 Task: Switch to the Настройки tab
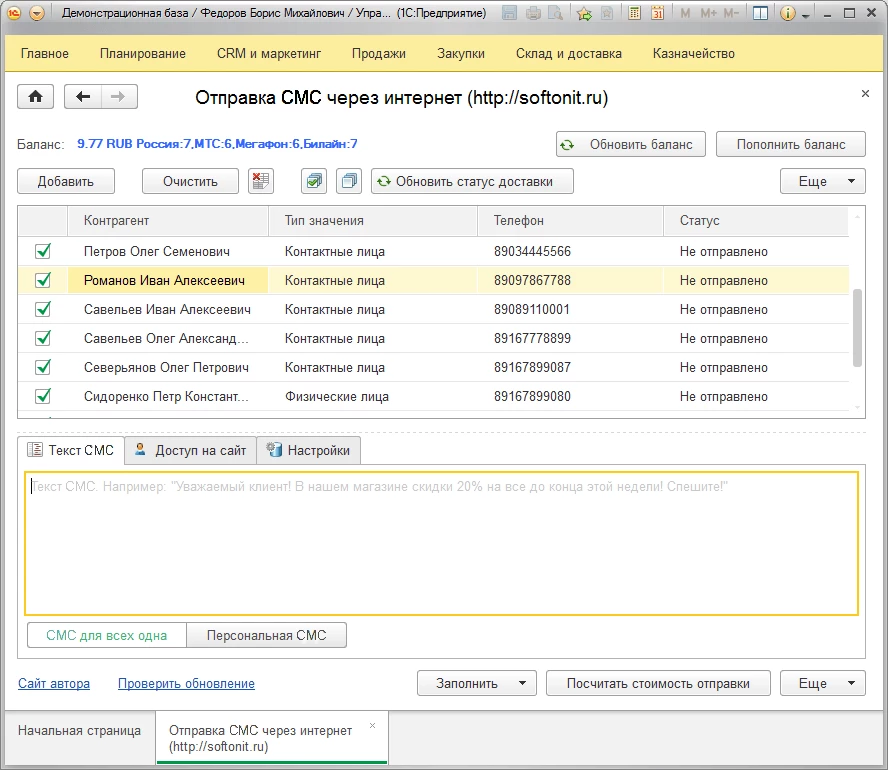[x=308, y=450]
